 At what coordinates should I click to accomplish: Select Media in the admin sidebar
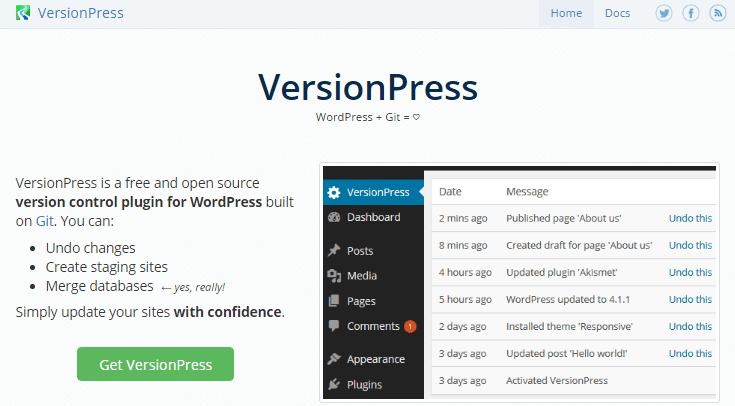pos(374,276)
